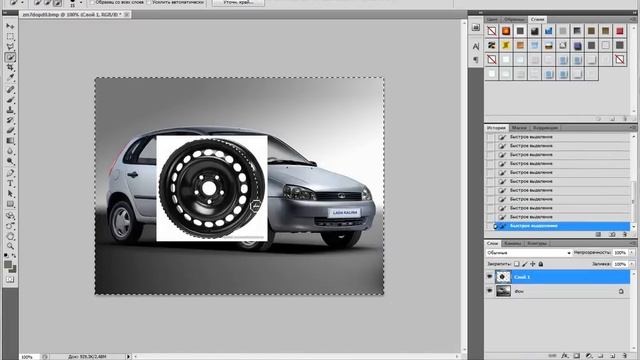This screenshot has height=360, width=640.
Task: Apply the orange glow style swatch
Action: (506, 31)
